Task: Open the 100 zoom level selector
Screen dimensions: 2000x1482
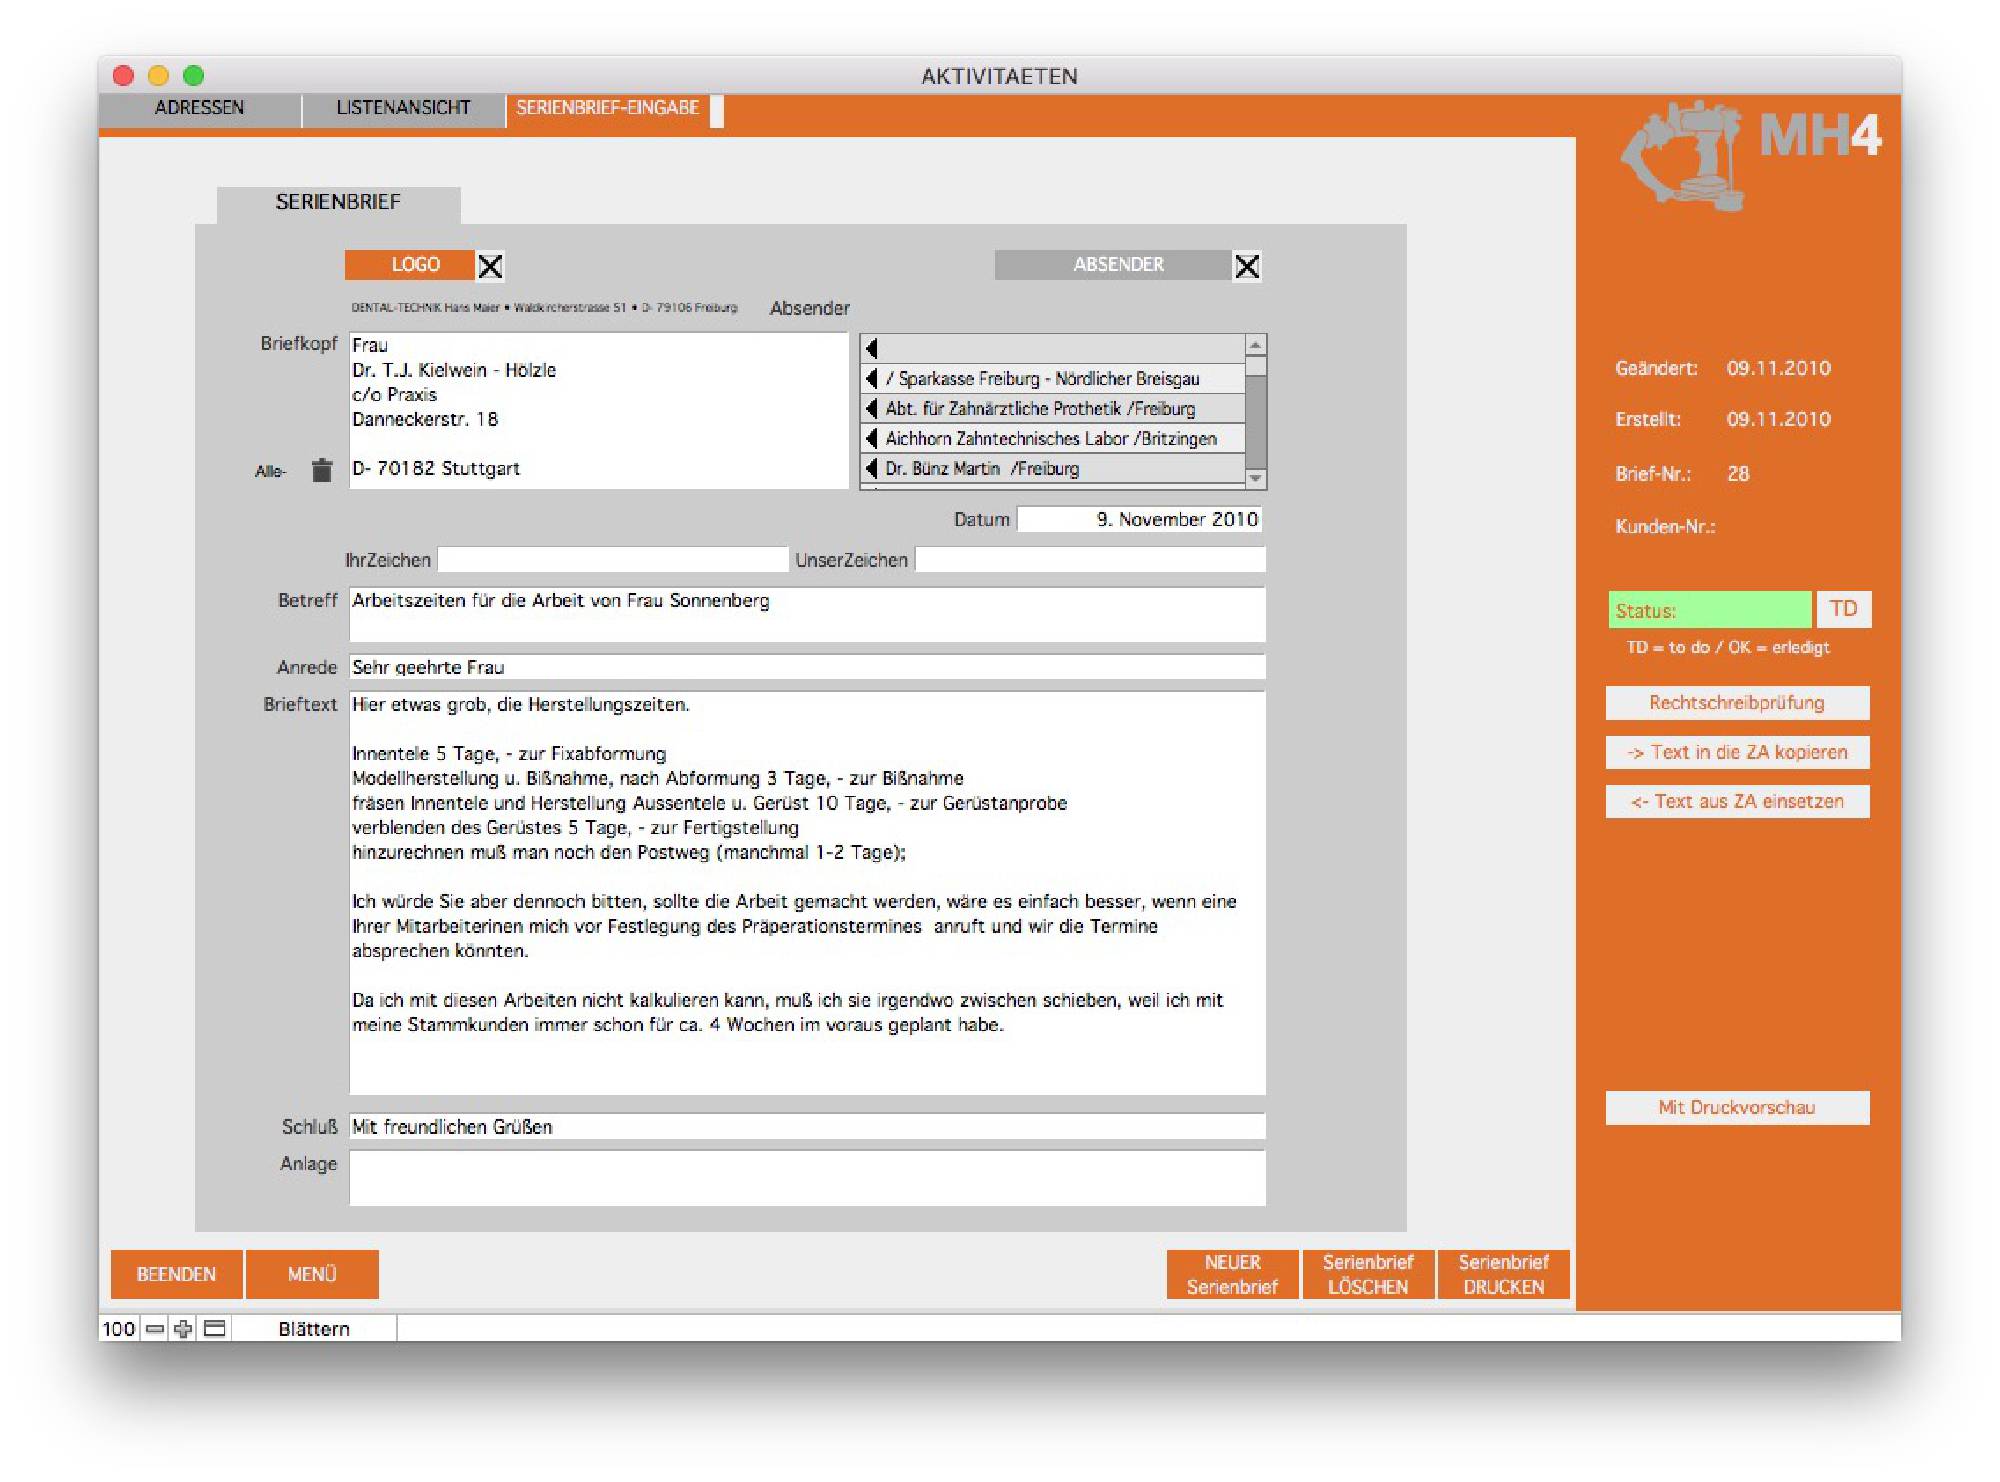Action: point(118,1328)
